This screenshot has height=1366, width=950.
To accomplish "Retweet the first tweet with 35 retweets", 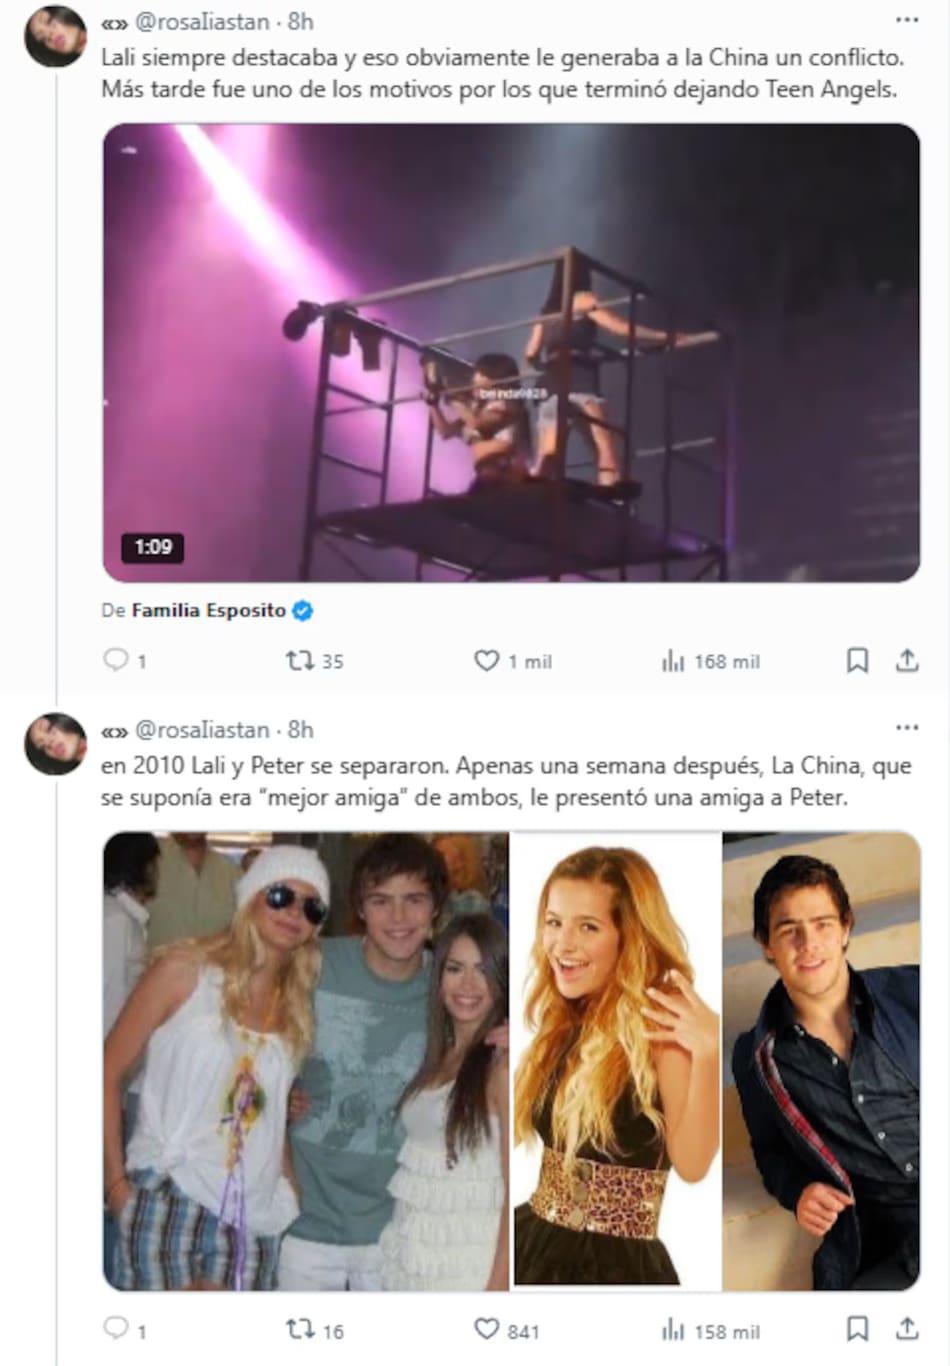I will 300,660.
